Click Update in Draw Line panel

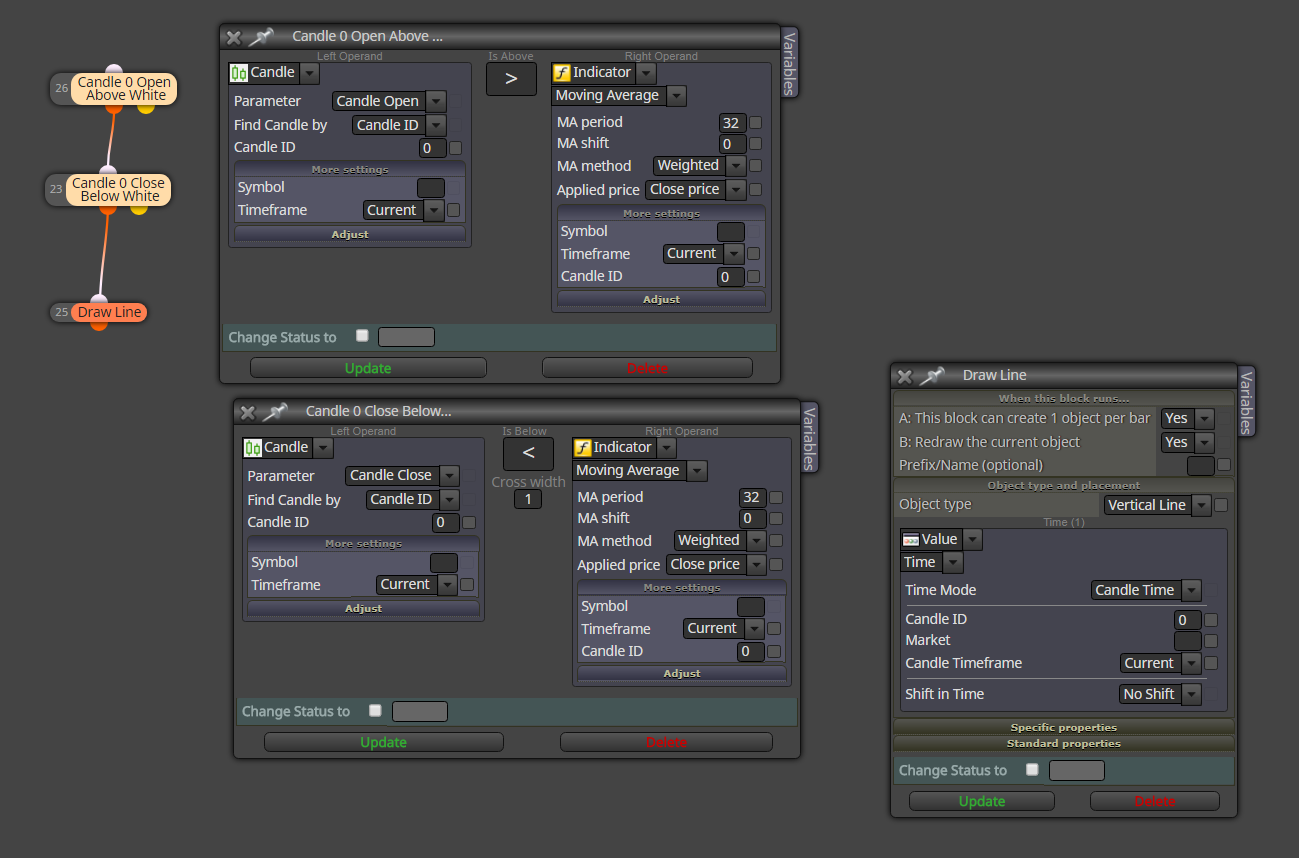[982, 801]
